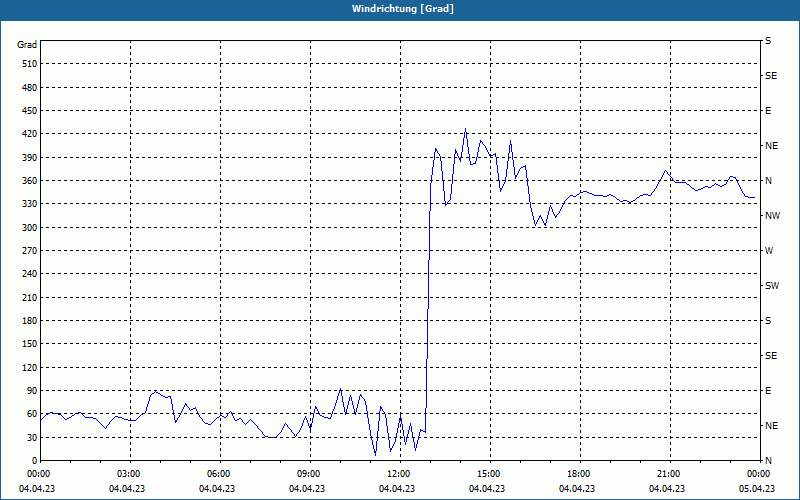Select the 330 degree axis label

coord(30,204)
